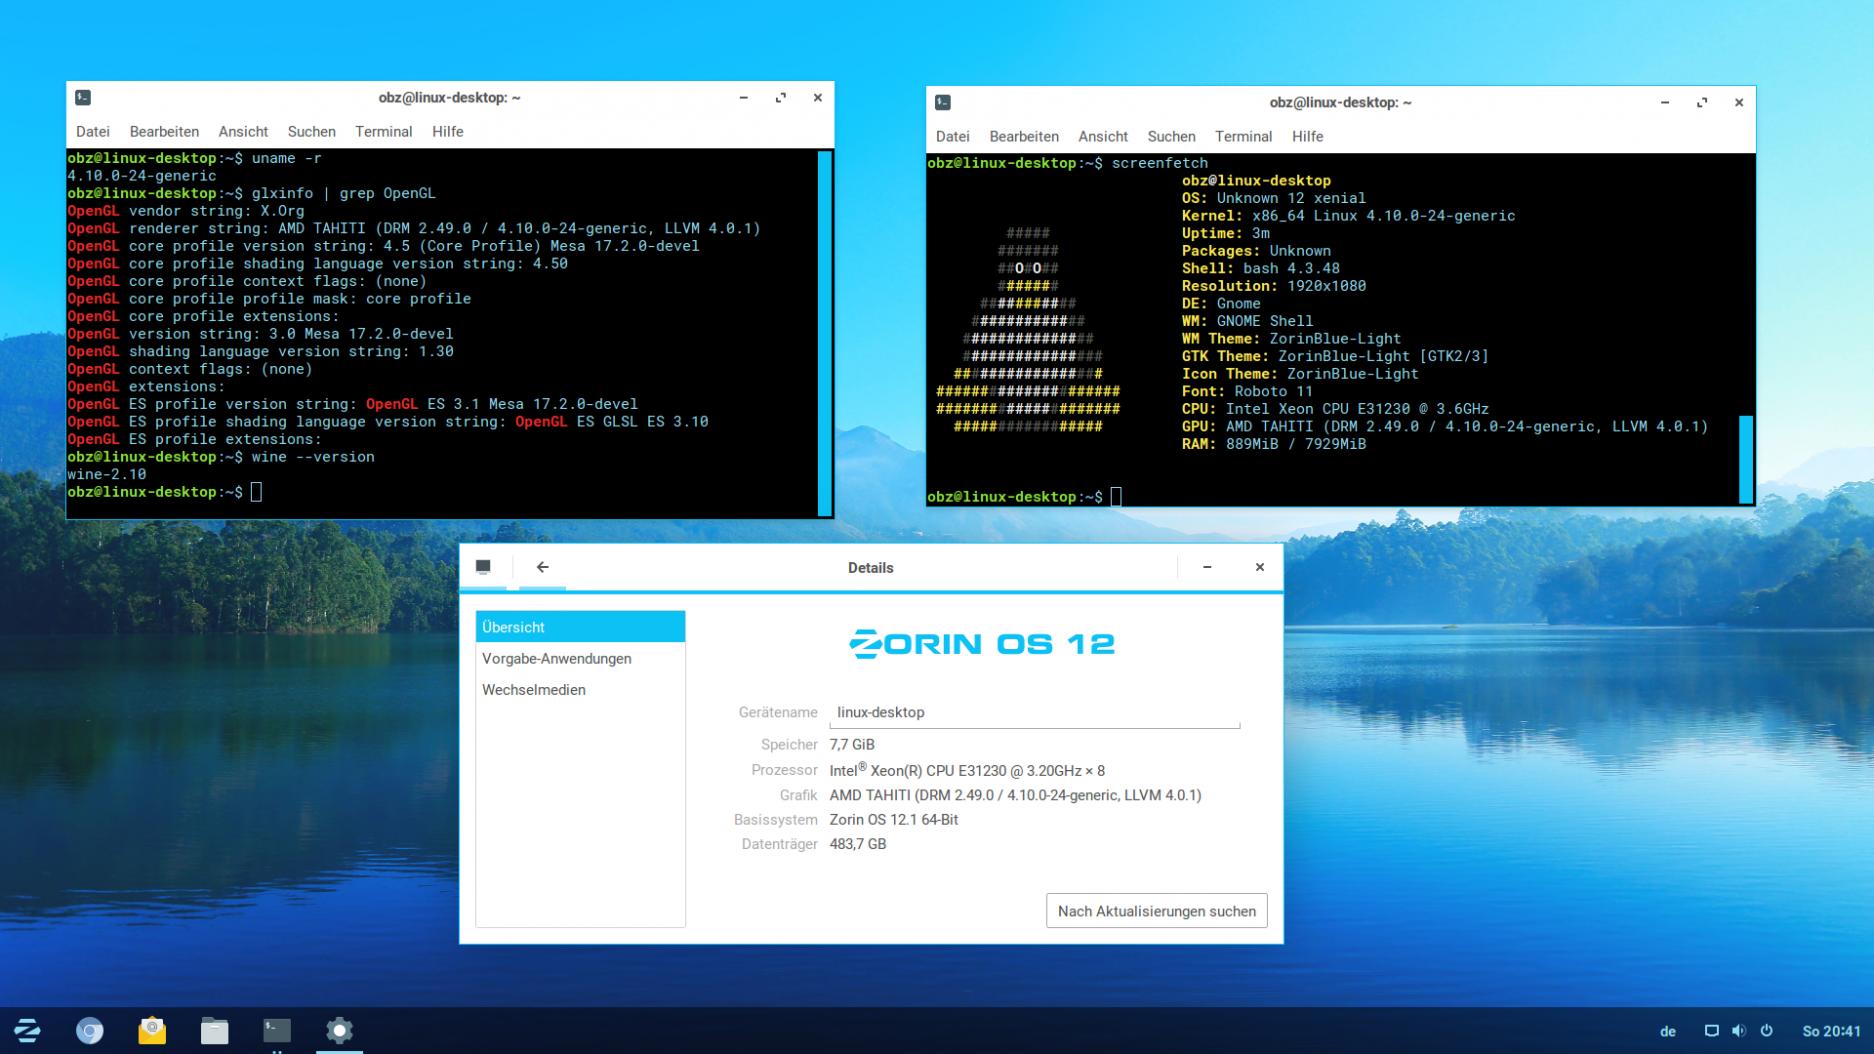Launch Chromium browser from taskbar
The width and height of the screenshot is (1874, 1054).
tap(90, 1030)
